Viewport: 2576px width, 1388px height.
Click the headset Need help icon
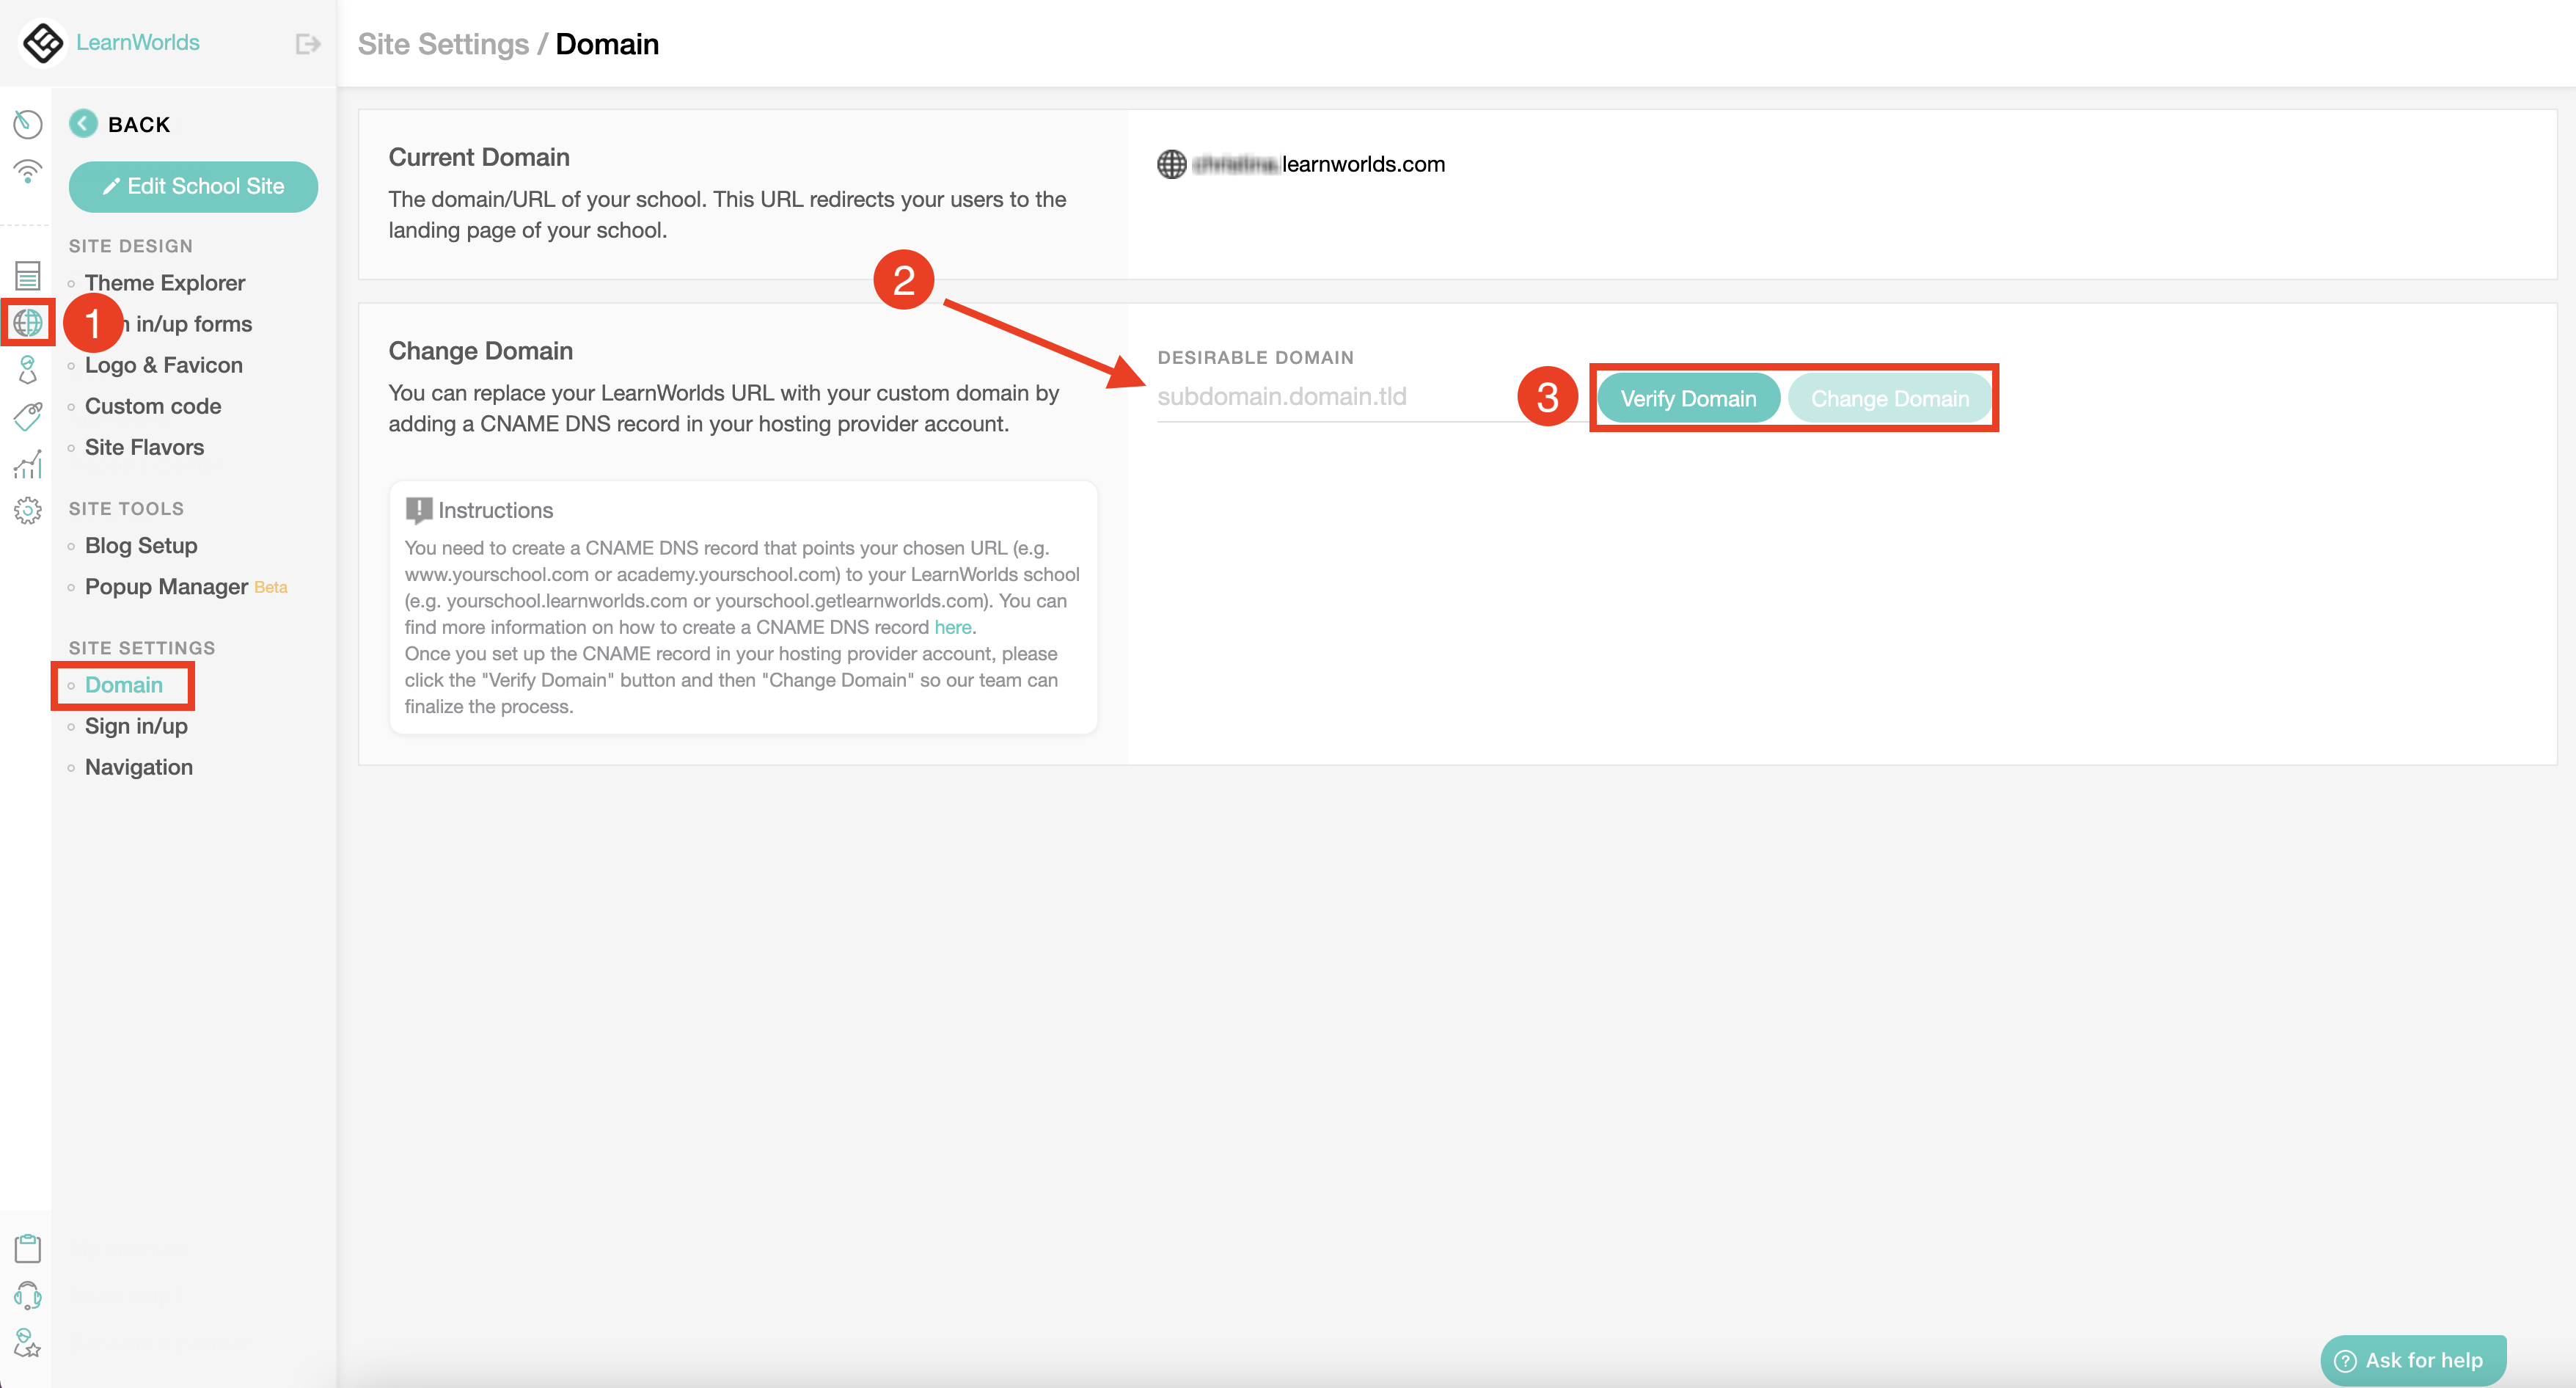[x=27, y=1296]
